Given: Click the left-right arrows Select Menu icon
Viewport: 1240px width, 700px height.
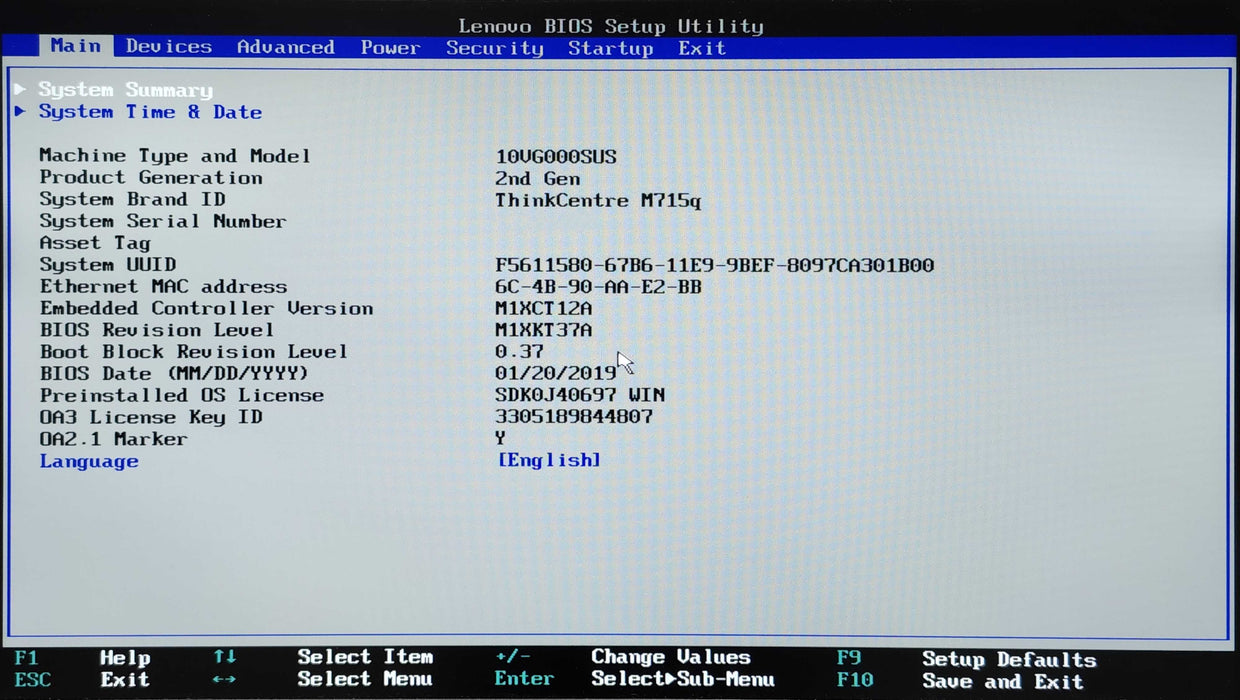Looking at the screenshot, I should (224, 680).
